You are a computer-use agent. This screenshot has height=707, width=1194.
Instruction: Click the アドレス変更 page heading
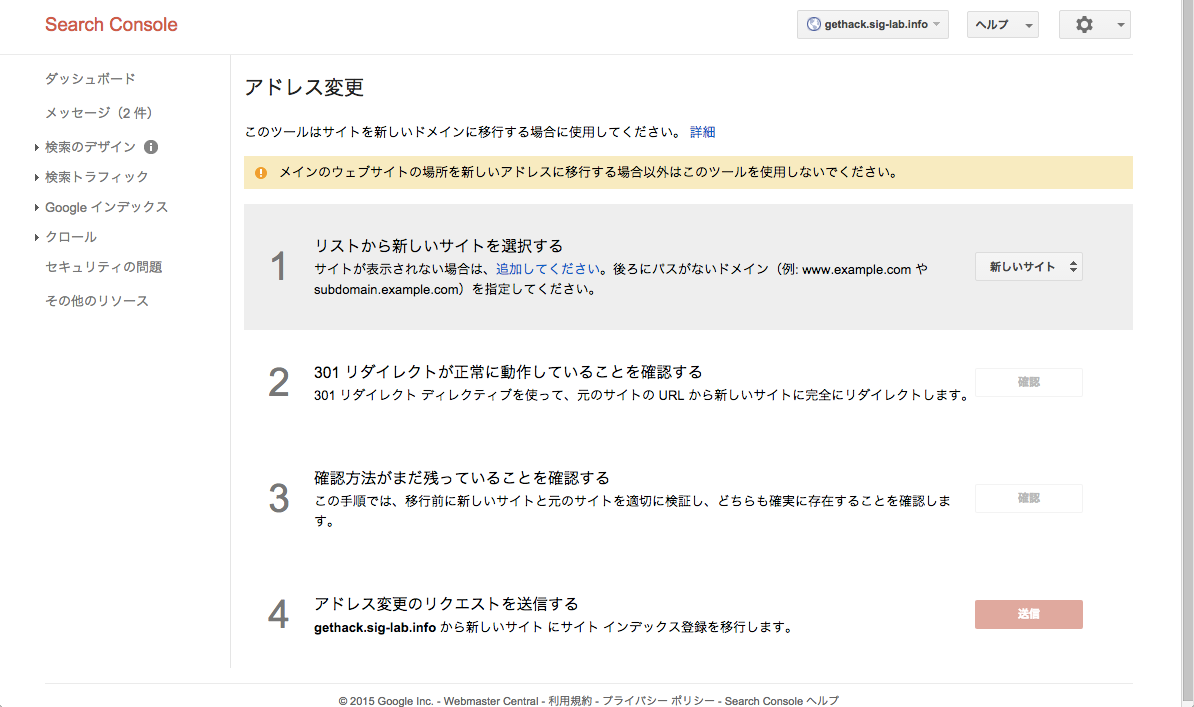click(304, 88)
